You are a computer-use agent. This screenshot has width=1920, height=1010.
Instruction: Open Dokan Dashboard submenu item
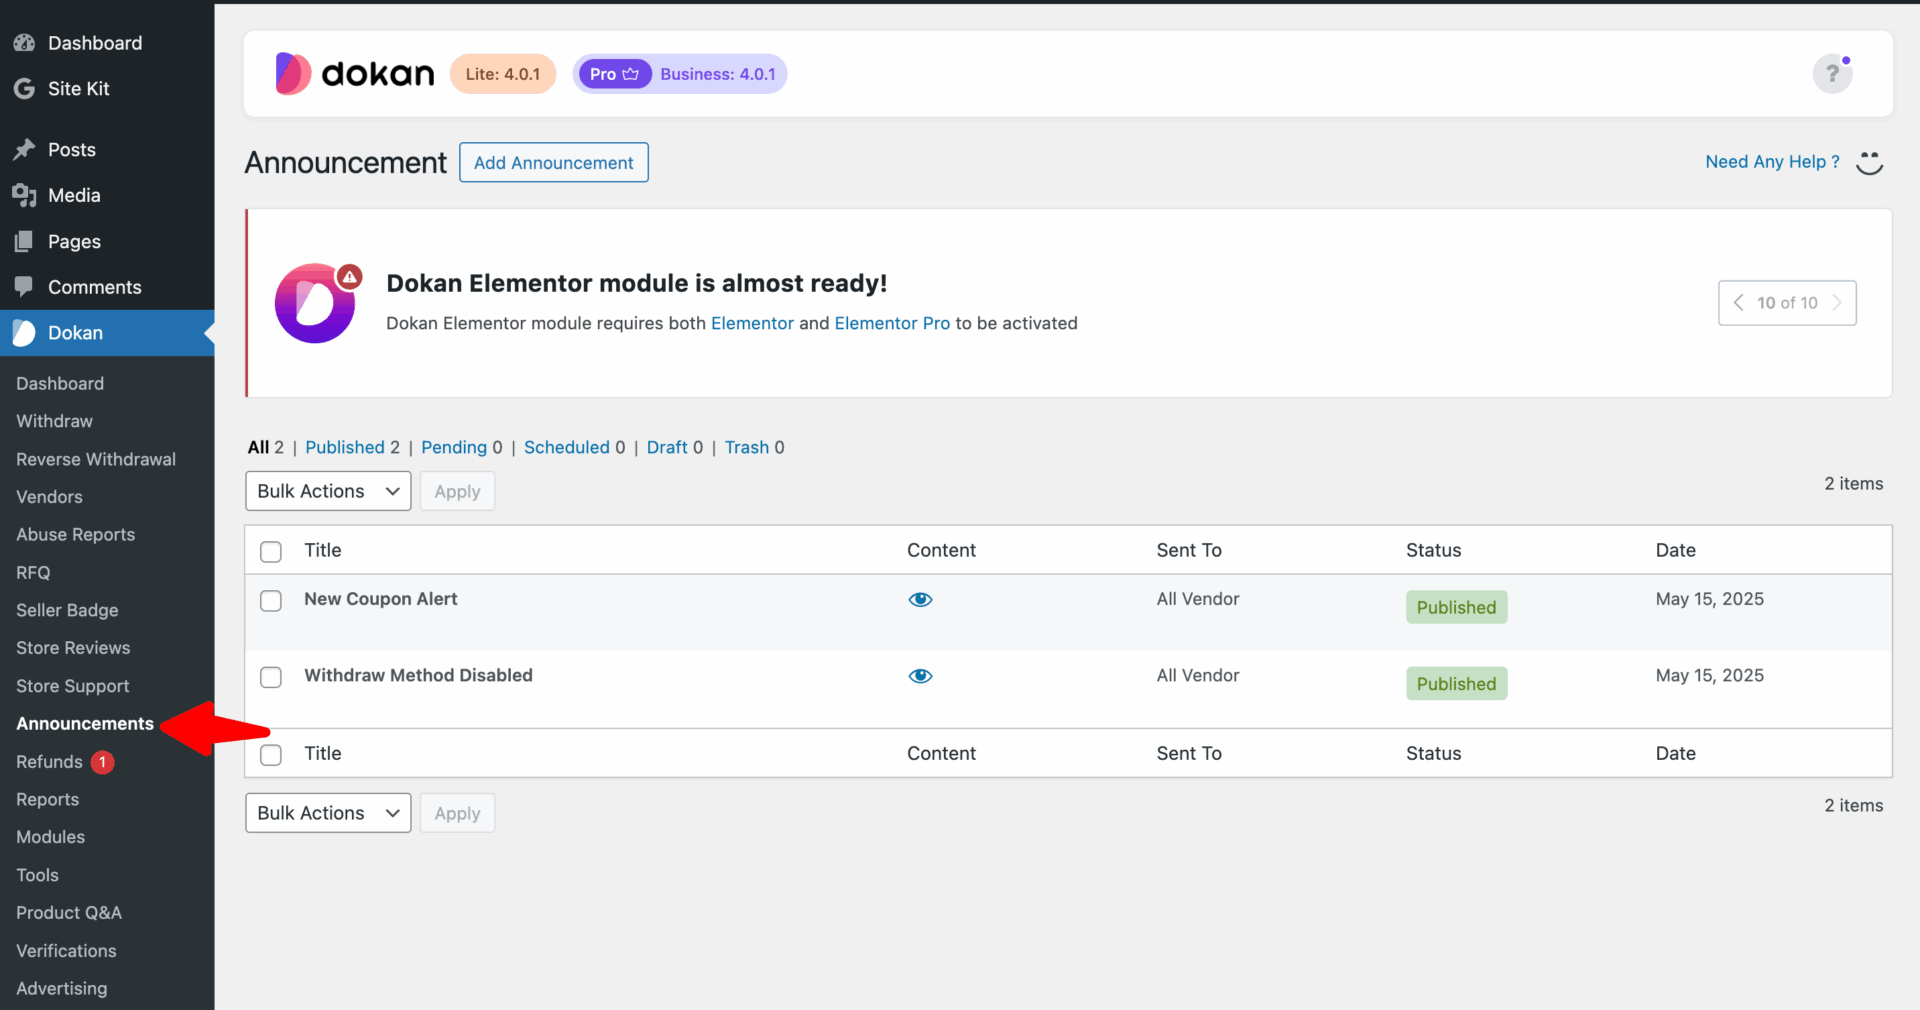tap(60, 383)
